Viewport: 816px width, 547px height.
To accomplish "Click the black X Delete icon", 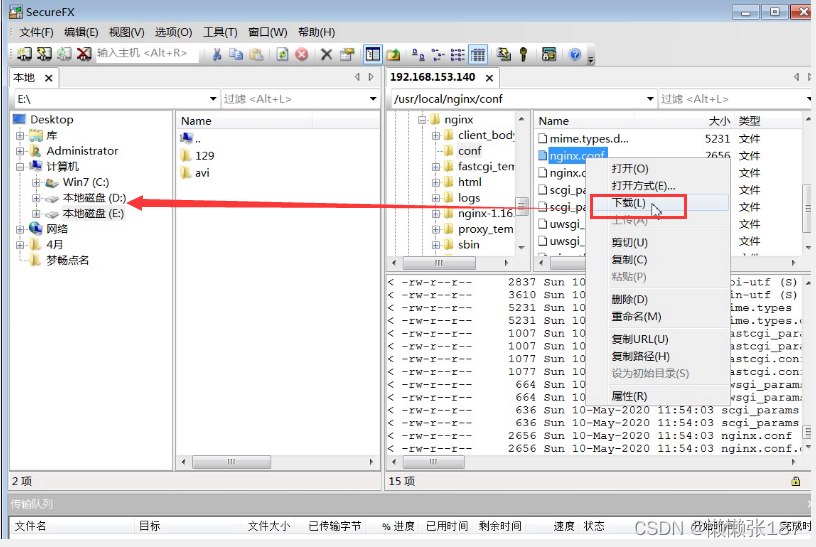I will pos(326,54).
